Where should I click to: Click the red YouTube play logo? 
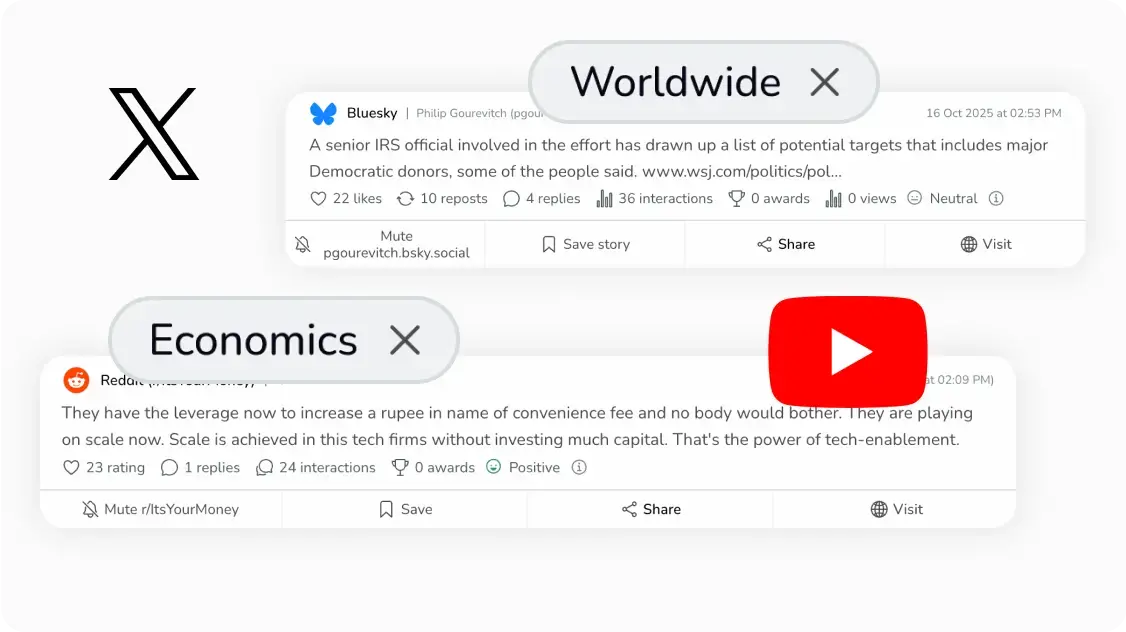coord(847,351)
